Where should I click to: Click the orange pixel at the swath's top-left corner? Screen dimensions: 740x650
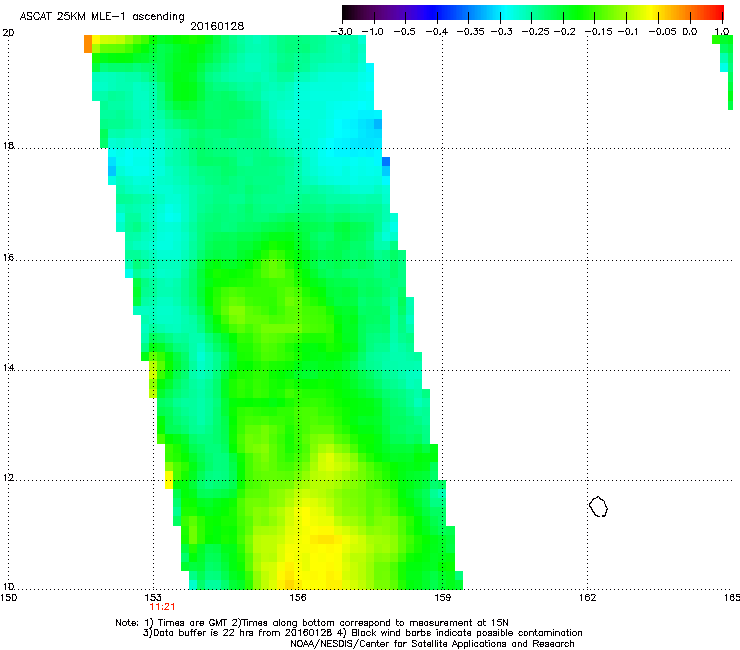click(x=88, y=44)
